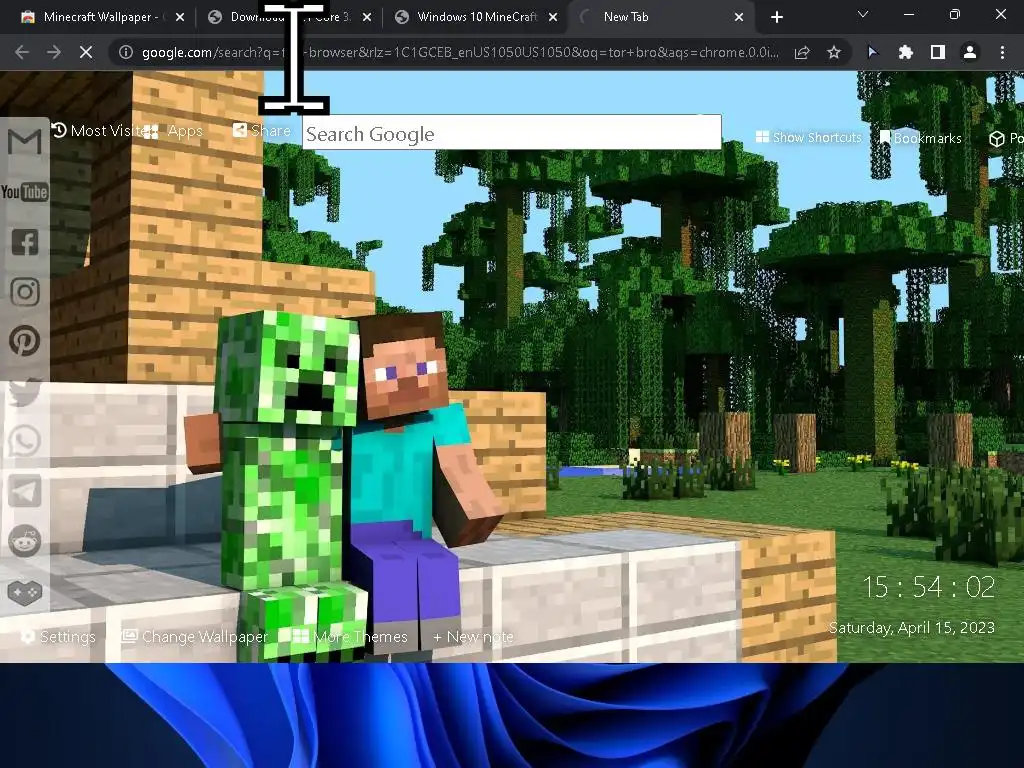Click Show Shortcuts

click(x=808, y=137)
